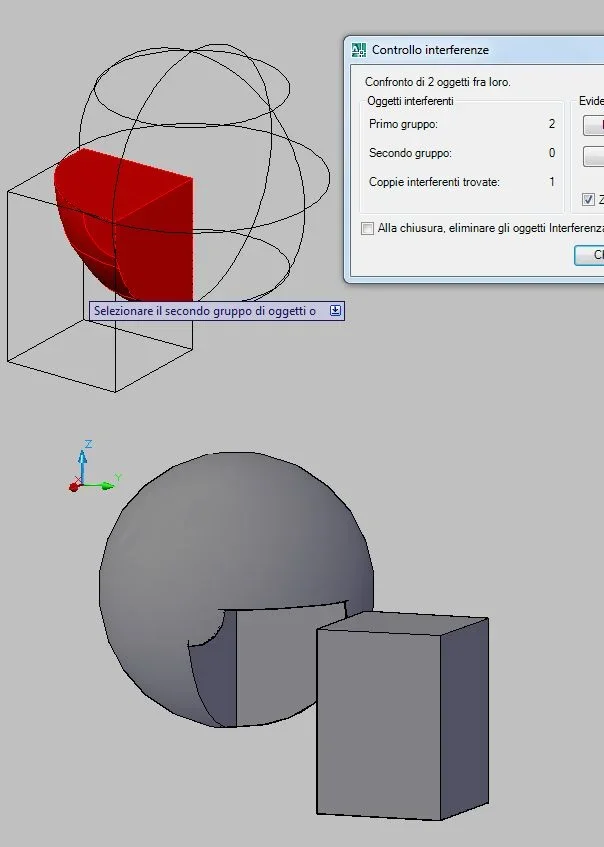Click the first button in Evidenzia group

pyautogui.click(x=594, y=125)
